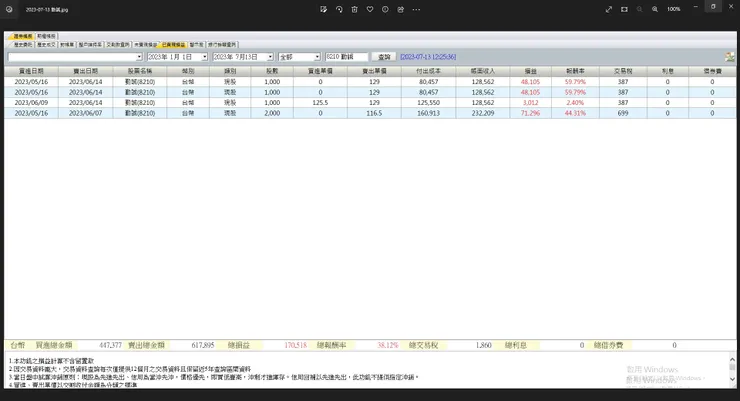The height and width of the screenshot is (401, 740).
Task: Mark the image as favorite with heart icon
Action: coord(370,9)
